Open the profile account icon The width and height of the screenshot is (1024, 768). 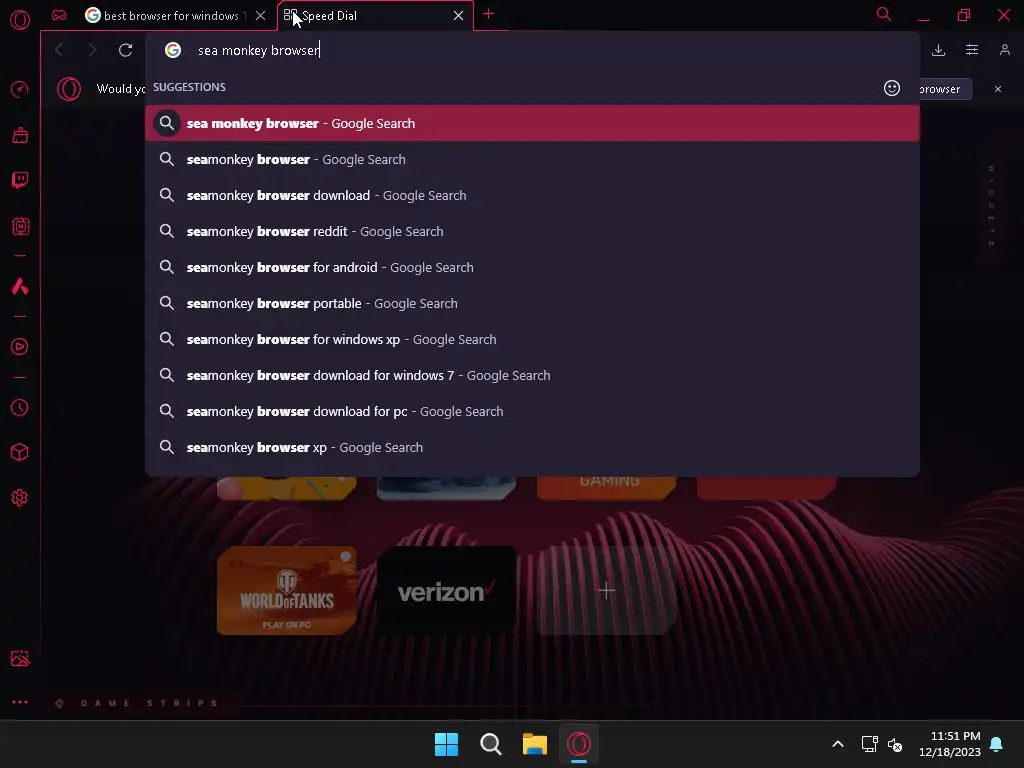click(x=1004, y=50)
